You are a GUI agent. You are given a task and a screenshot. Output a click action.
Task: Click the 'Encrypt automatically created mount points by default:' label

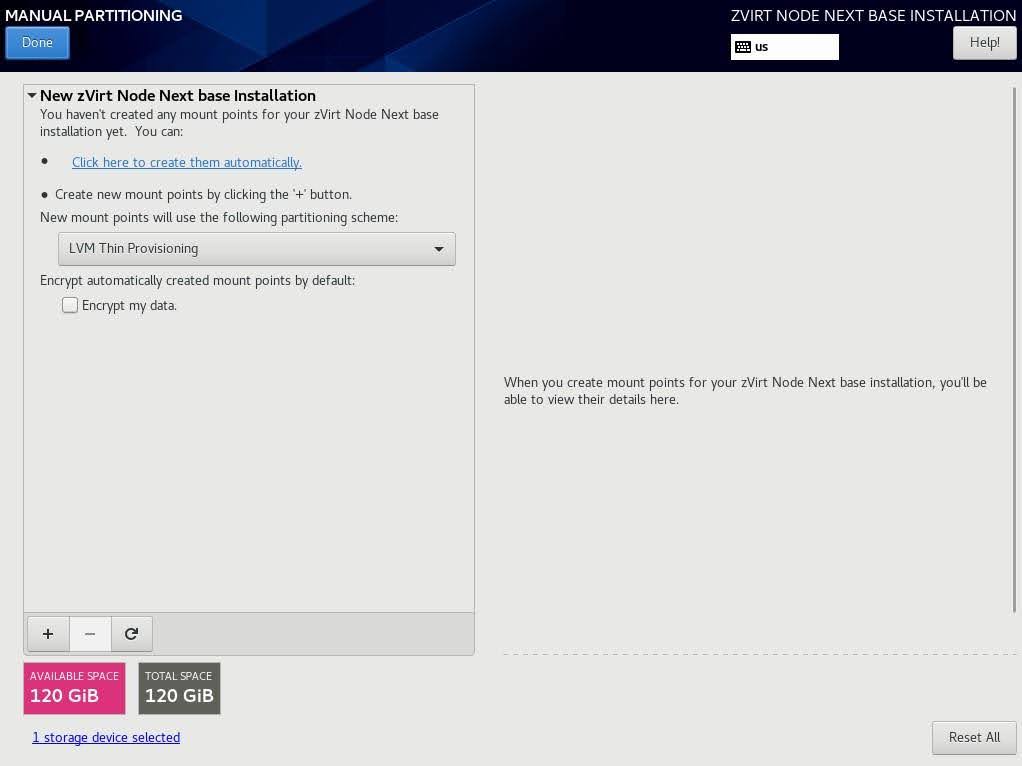[x=197, y=280]
